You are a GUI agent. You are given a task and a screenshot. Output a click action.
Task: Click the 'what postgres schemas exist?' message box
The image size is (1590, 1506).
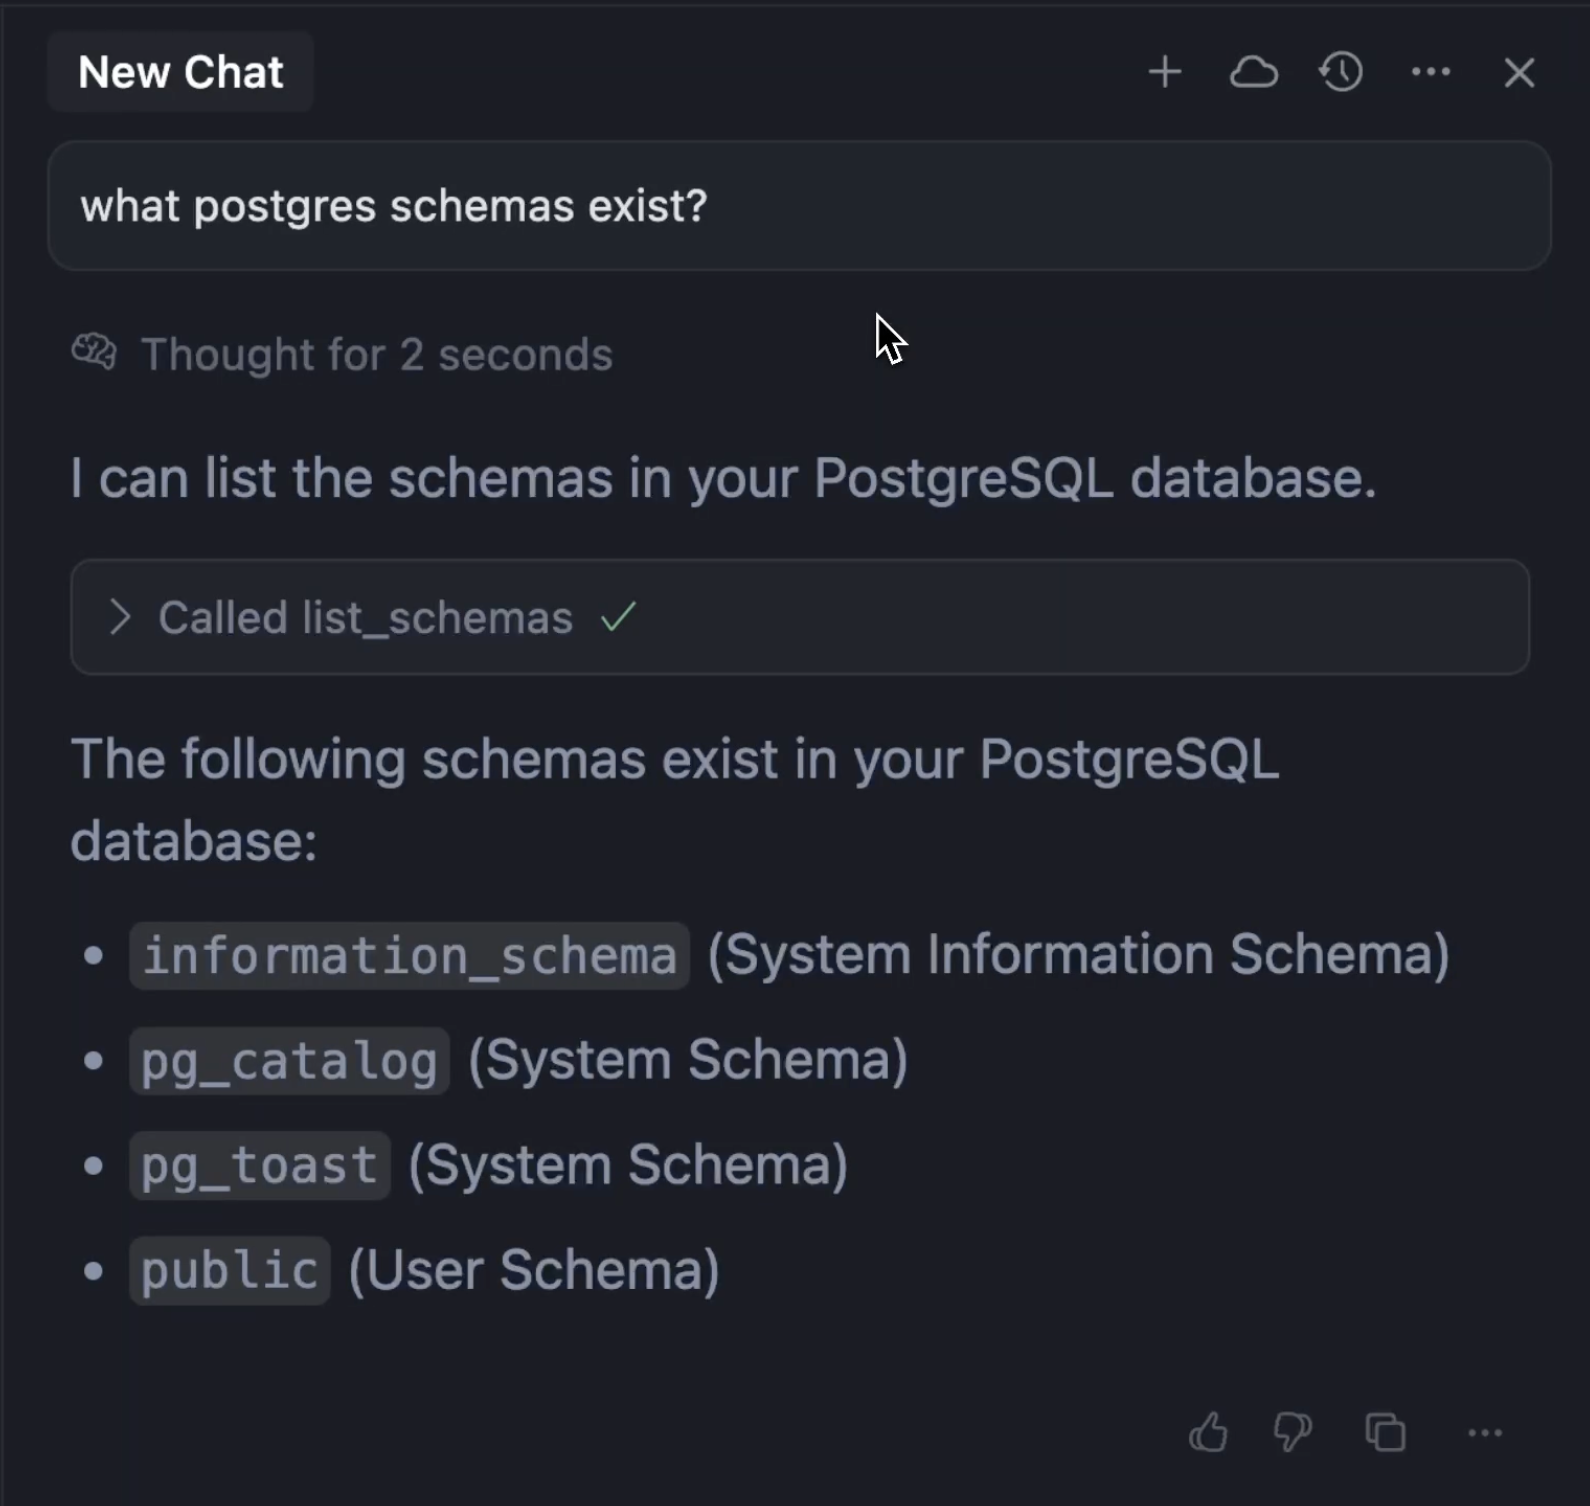pos(799,206)
